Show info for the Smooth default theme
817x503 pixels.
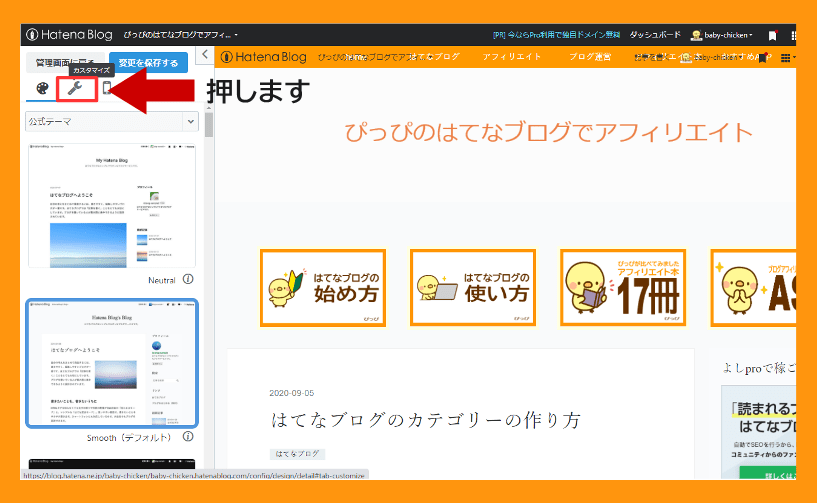click(x=188, y=437)
